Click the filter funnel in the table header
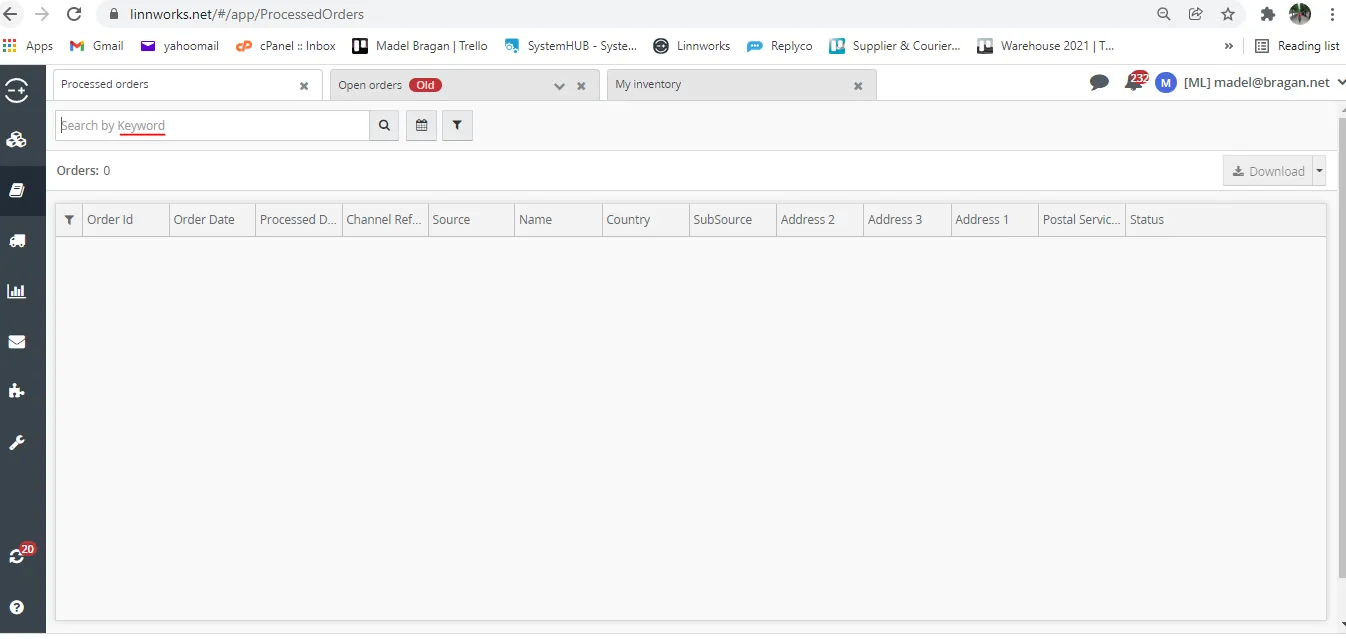Image resolution: width=1346 pixels, height=639 pixels. [69, 220]
